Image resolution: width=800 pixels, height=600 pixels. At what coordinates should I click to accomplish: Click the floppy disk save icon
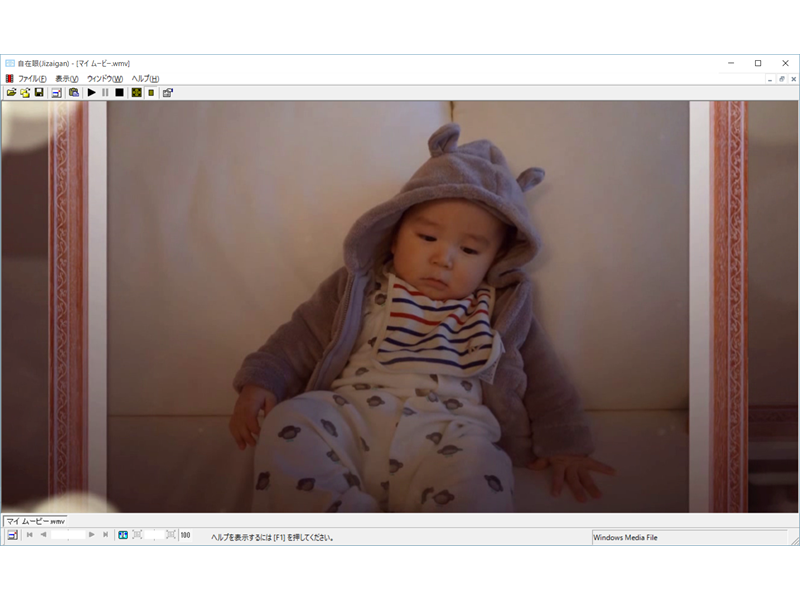[39, 92]
